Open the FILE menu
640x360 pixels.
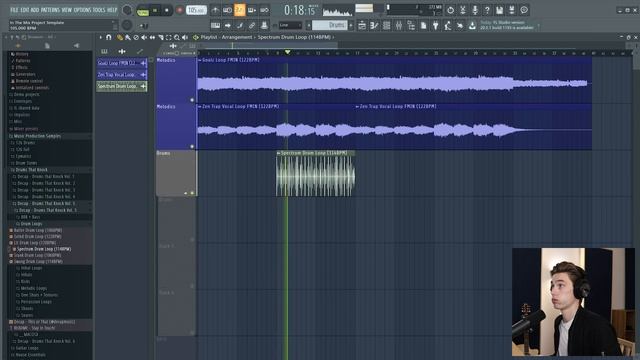pyautogui.click(x=14, y=9)
